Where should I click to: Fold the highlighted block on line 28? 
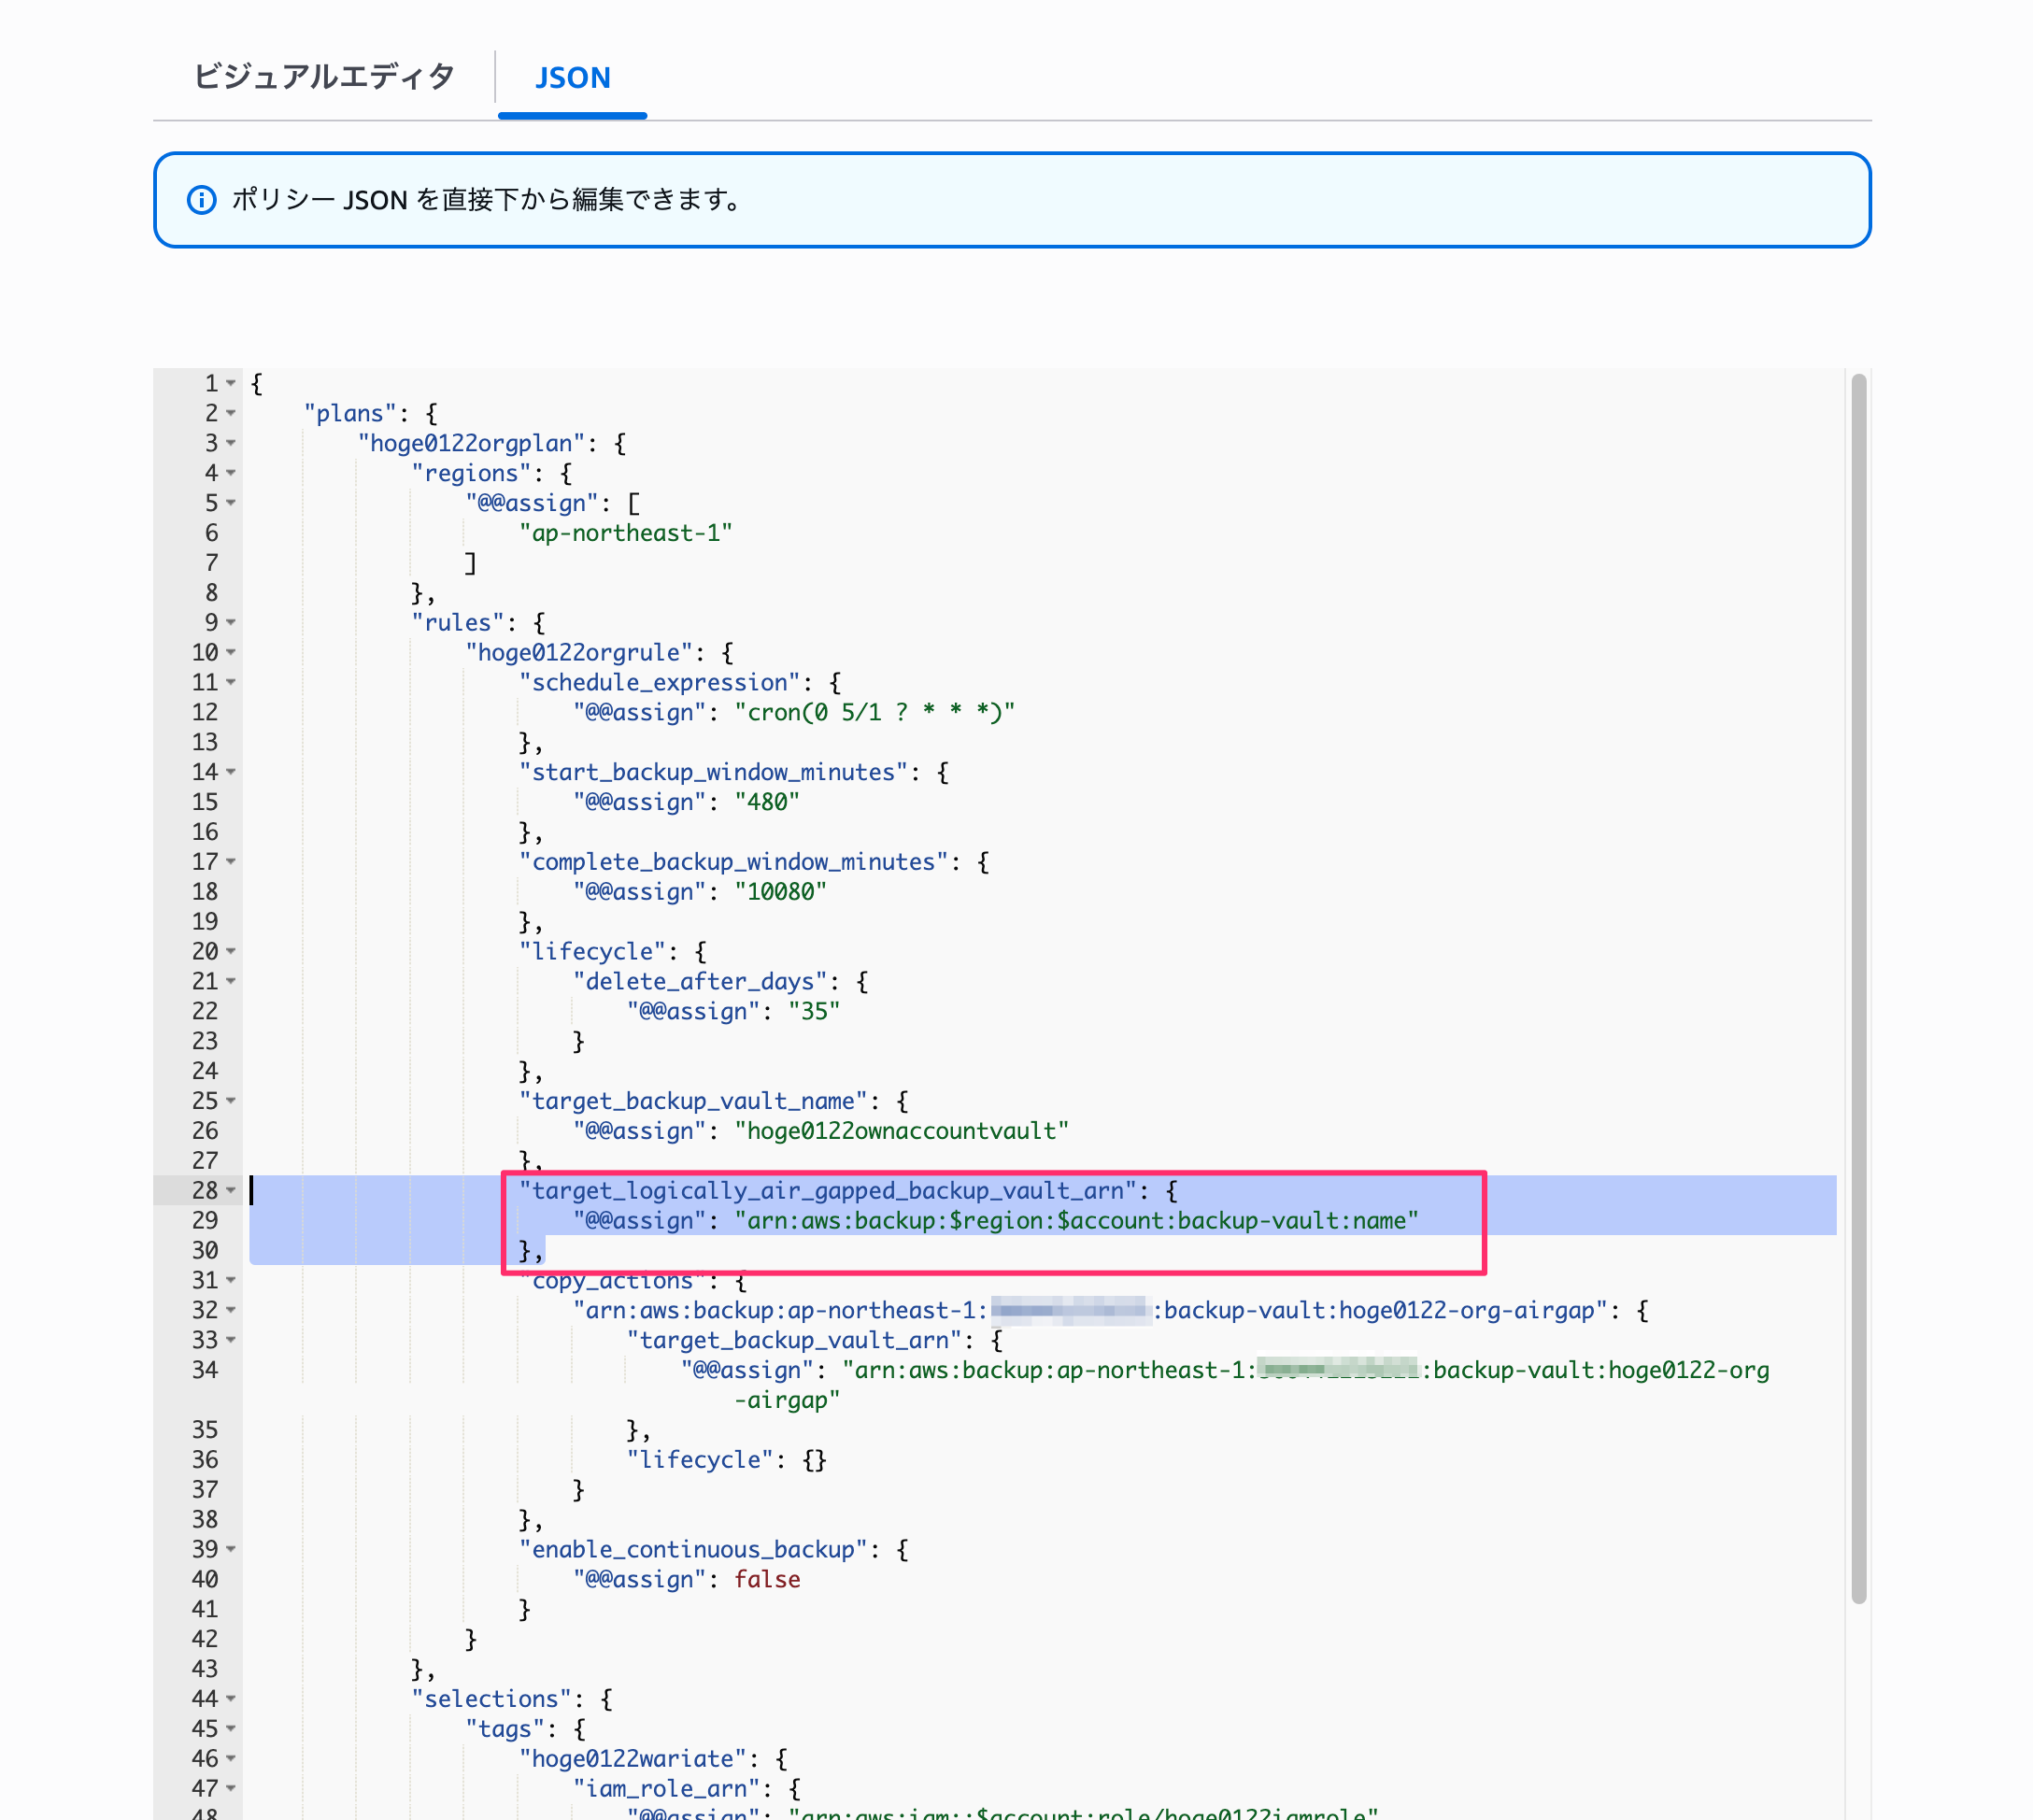point(231,1190)
